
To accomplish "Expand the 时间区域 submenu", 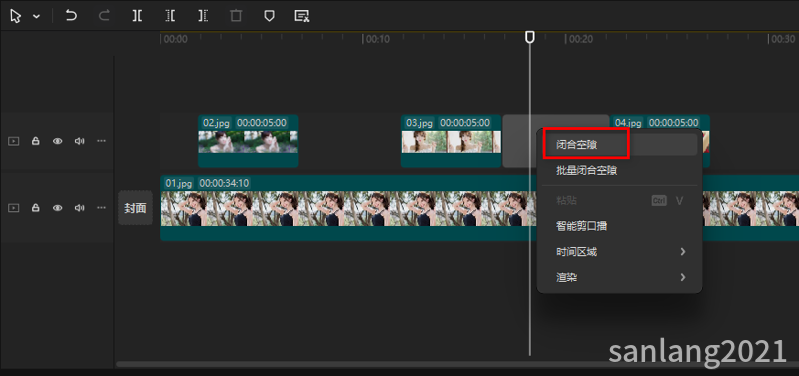I will [x=620, y=252].
